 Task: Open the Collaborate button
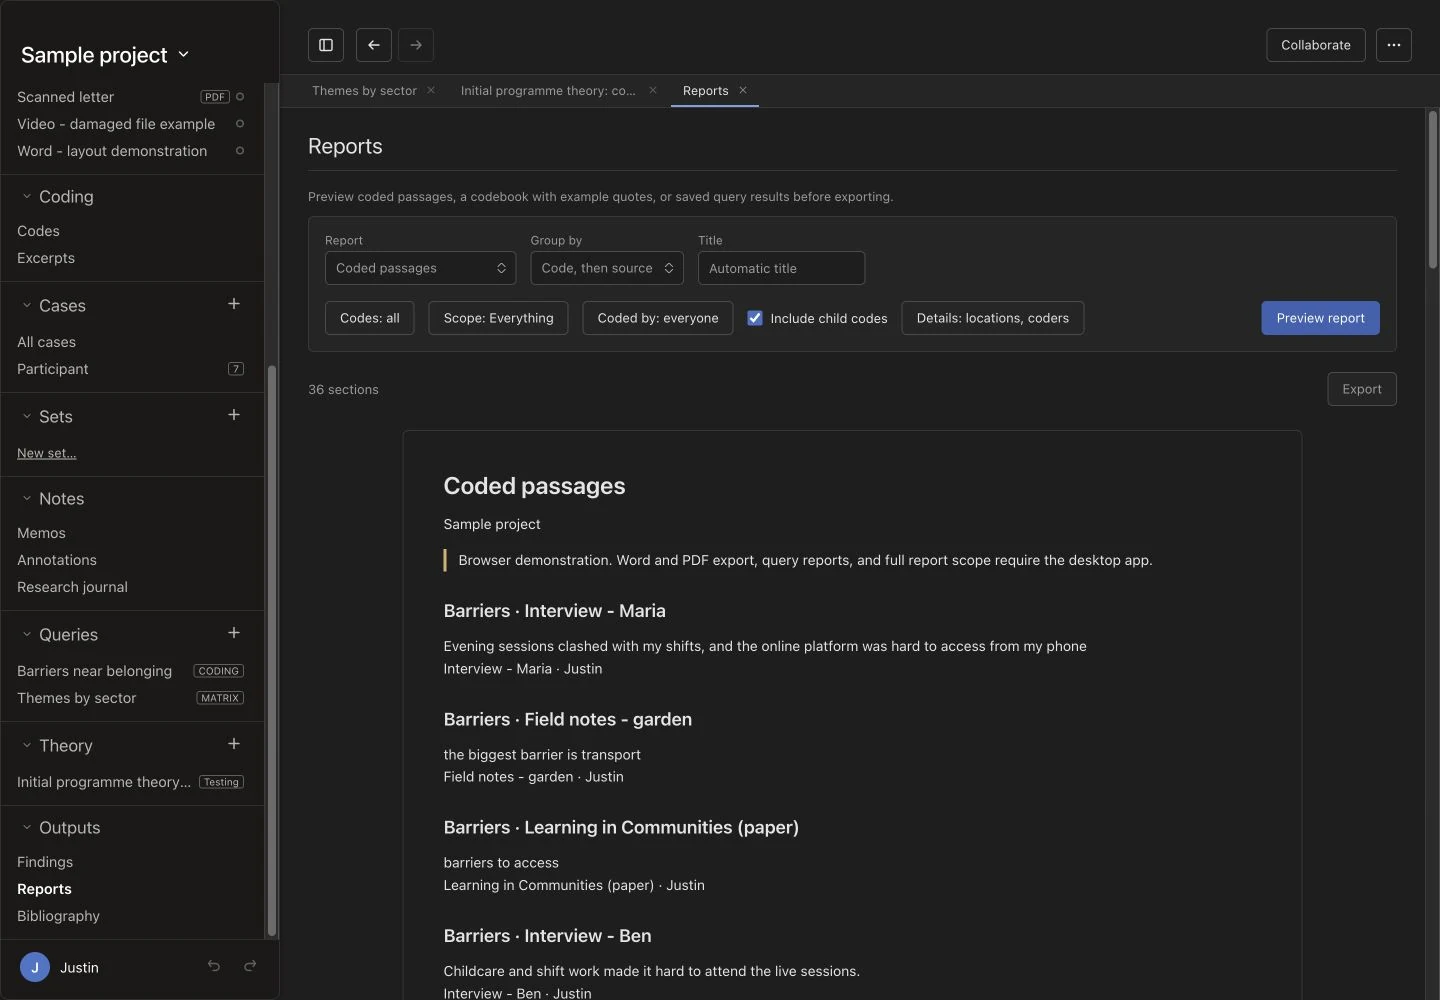[x=1316, y=45]
